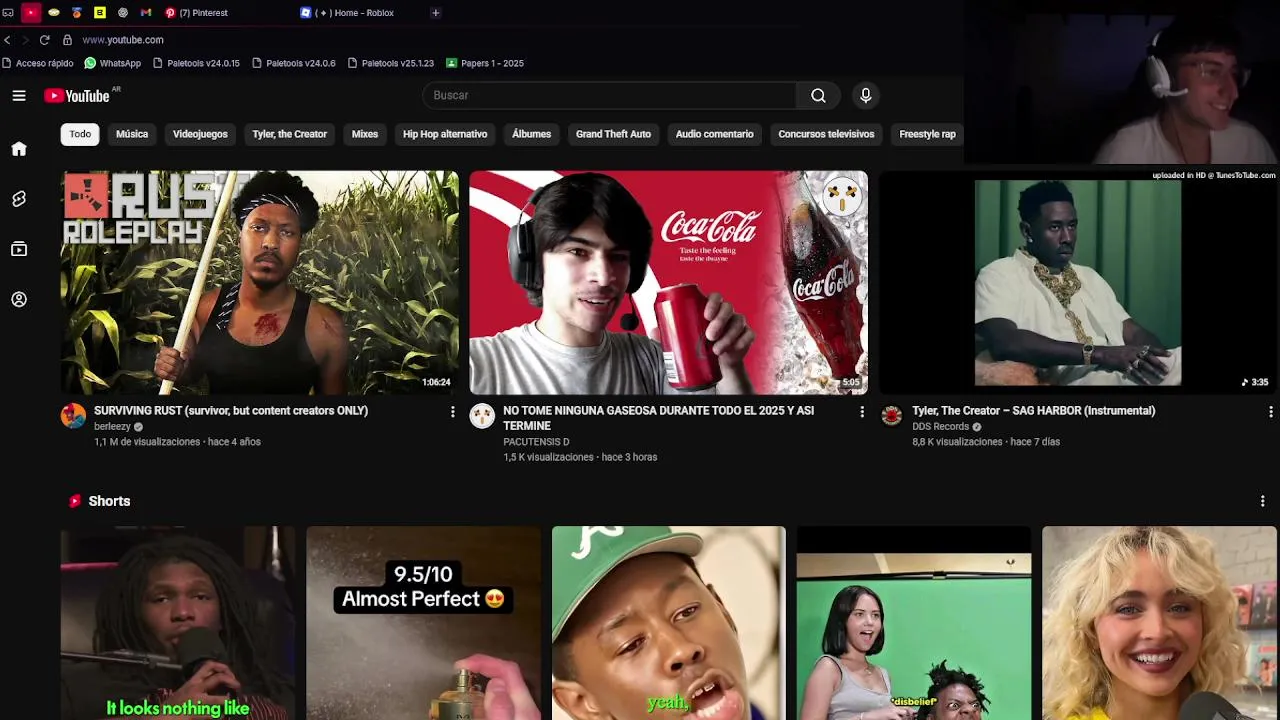Screen dimensions: 1280x720
Task: Click browser back arrow
Action: [x=8, y=40]
